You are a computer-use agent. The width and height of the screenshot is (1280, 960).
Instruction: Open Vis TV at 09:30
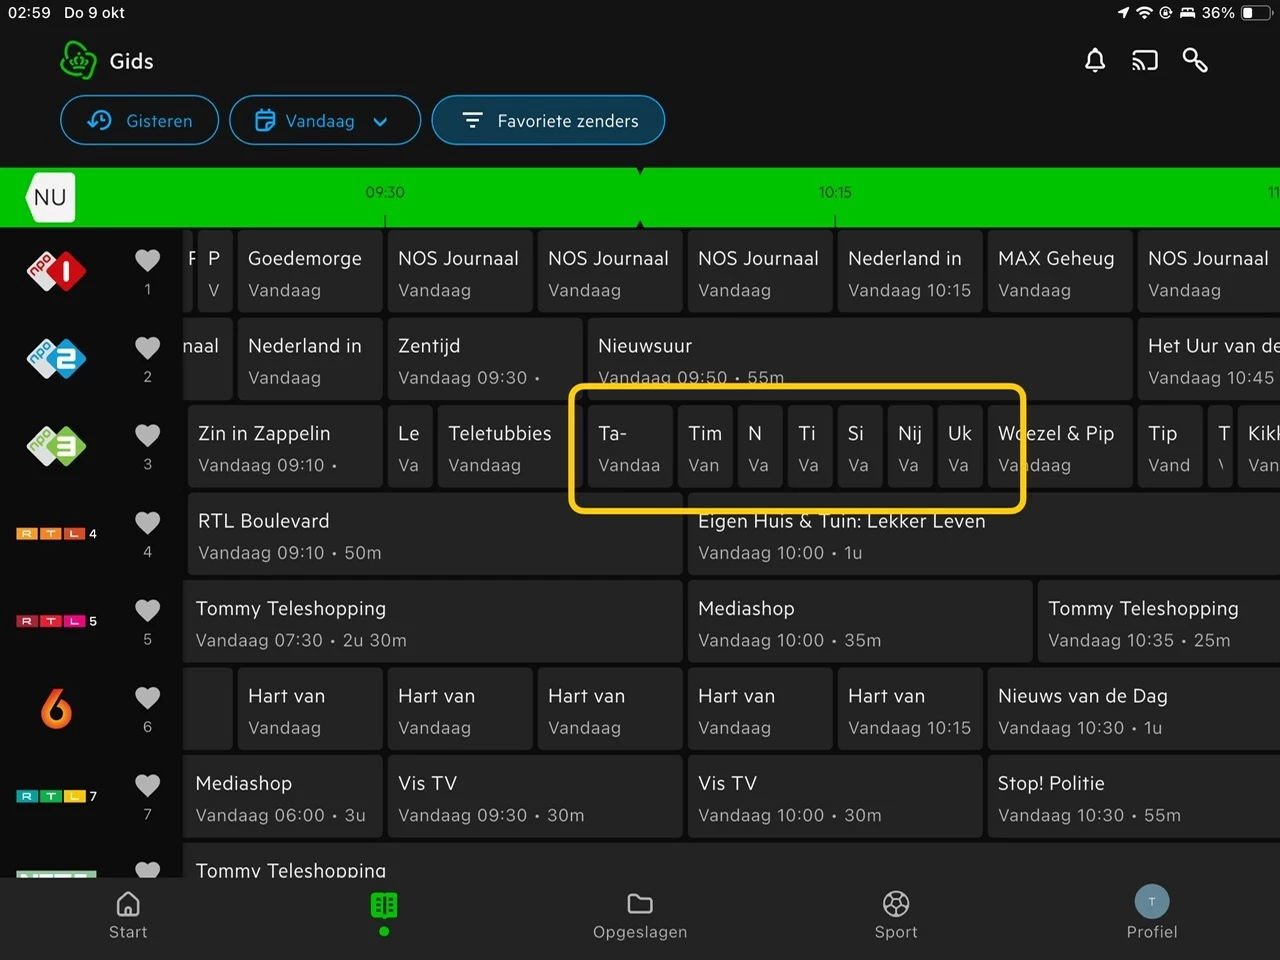pyautogui.click(x=535, y=797)
